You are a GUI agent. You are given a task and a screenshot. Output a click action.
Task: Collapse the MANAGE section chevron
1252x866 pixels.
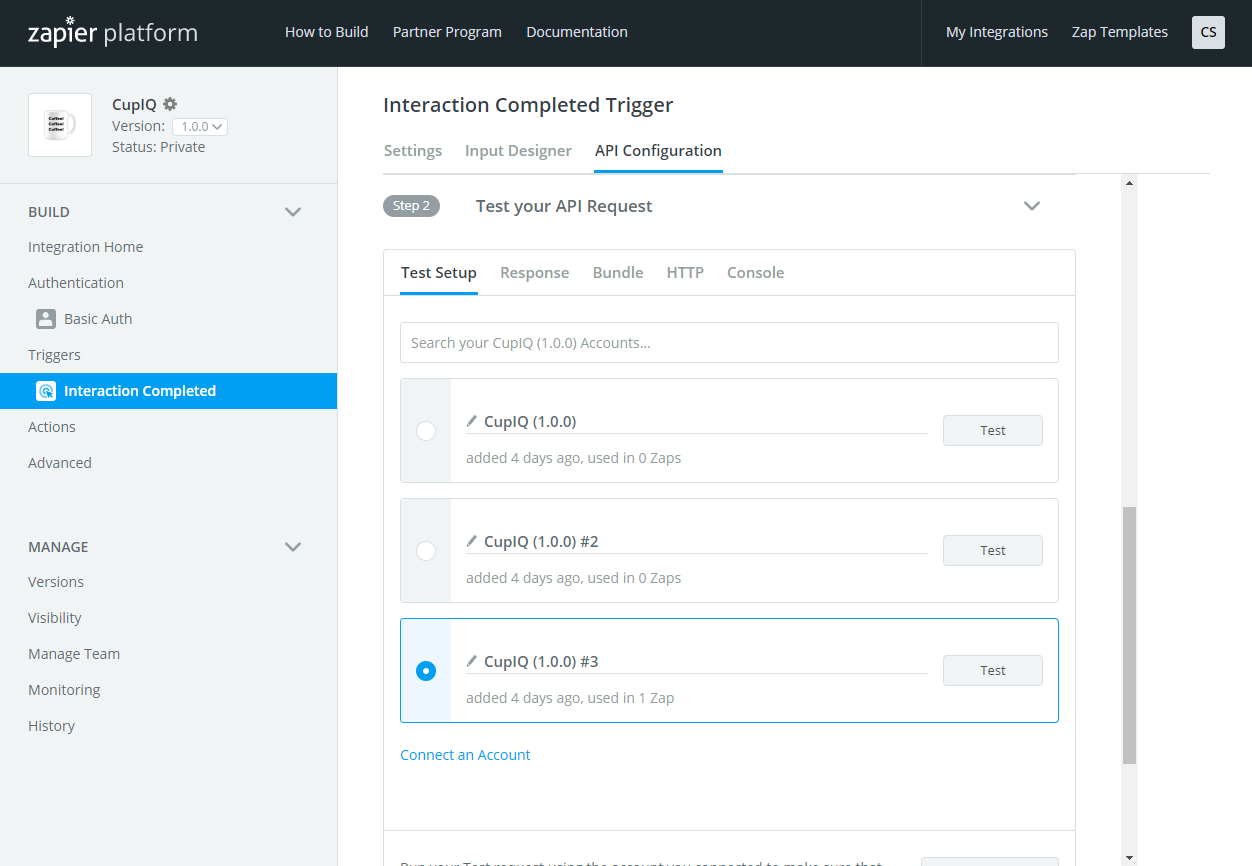coord(293,547)
